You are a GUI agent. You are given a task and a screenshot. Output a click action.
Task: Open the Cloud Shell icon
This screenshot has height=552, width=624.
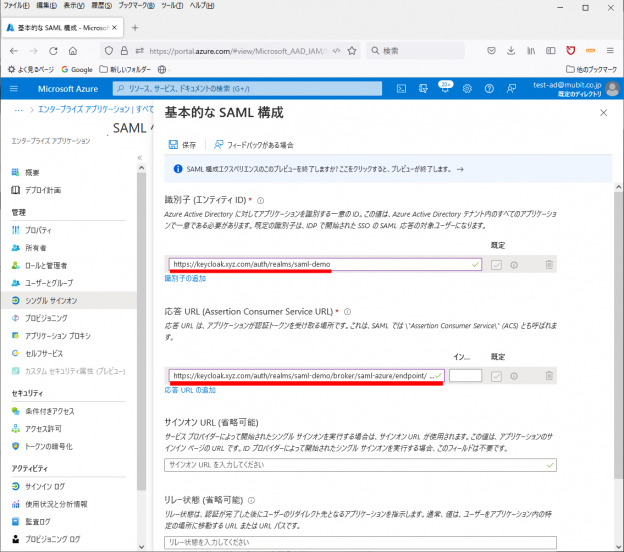(x=402, y=88)
